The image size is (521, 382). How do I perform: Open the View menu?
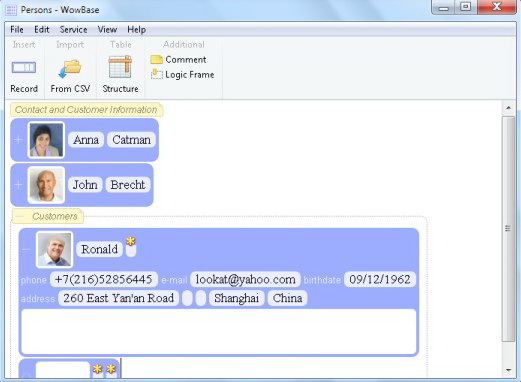click(x=107, y=30)
